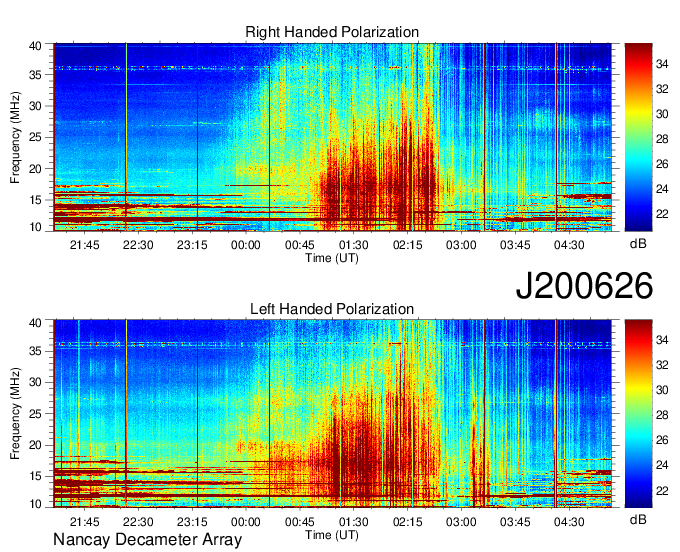Screen dimensions: 680x552
Task: Click the 28 dB label on Left Handed colorbar
Action: (x=662, y=415)
